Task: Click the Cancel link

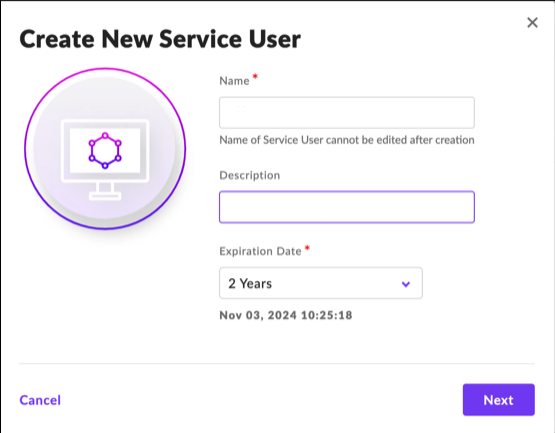Action: 40,400
